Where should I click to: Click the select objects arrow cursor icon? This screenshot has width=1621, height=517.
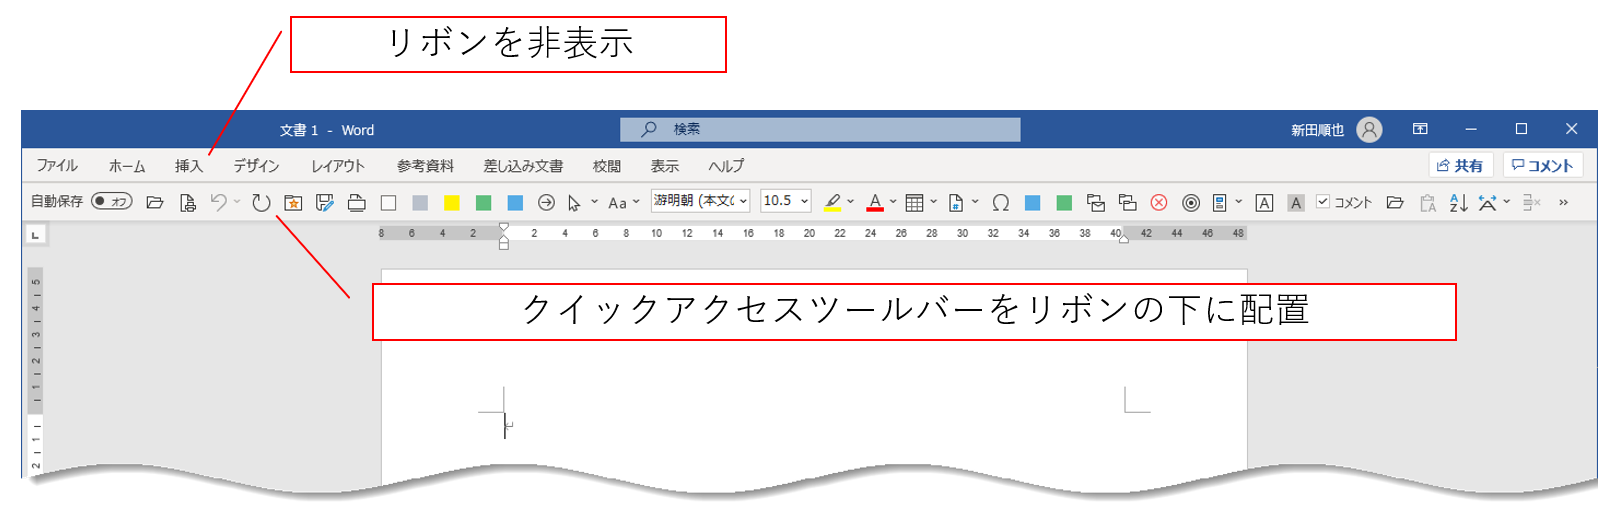[574, 203]
